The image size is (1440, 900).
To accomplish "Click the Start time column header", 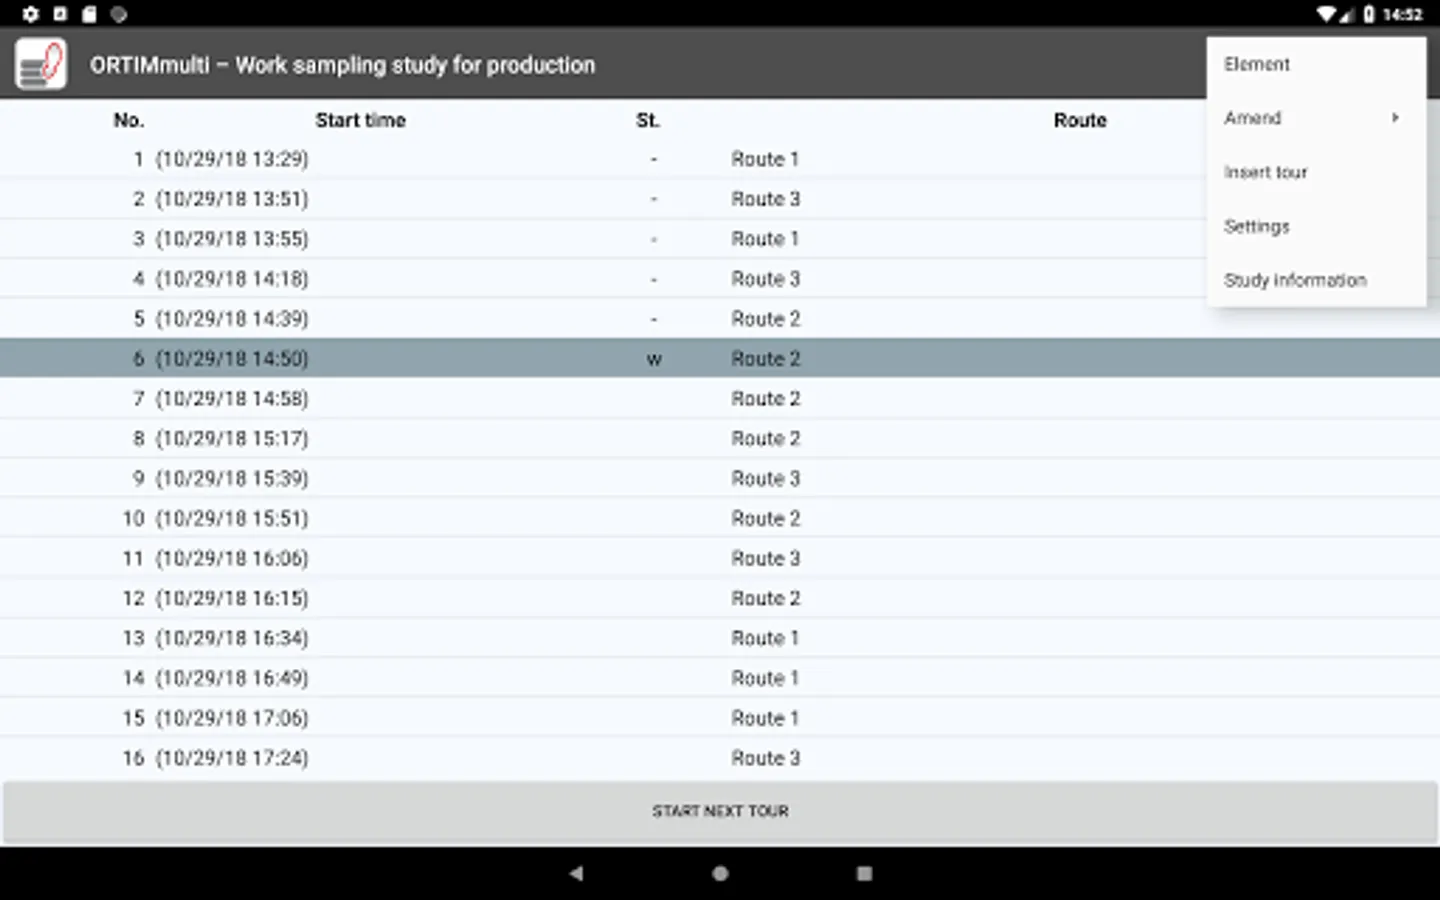I will pyautogui.click(x=360, y=120).
